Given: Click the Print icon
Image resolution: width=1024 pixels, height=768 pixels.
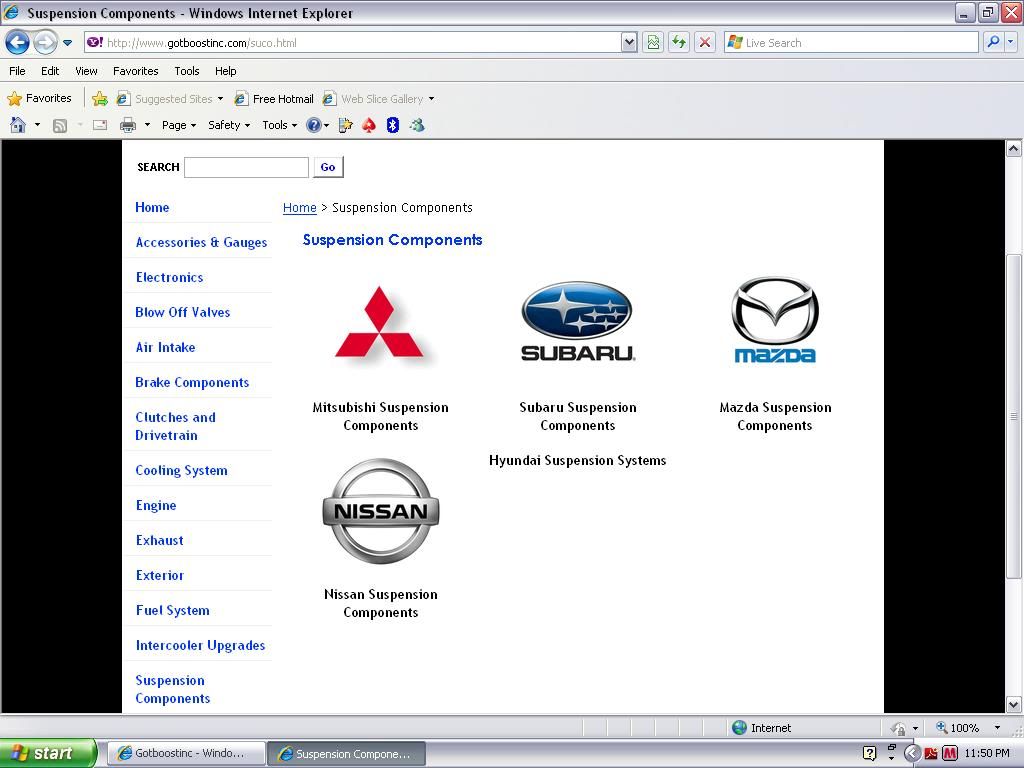Looking at the screenshot, I should tap(128, 125).
